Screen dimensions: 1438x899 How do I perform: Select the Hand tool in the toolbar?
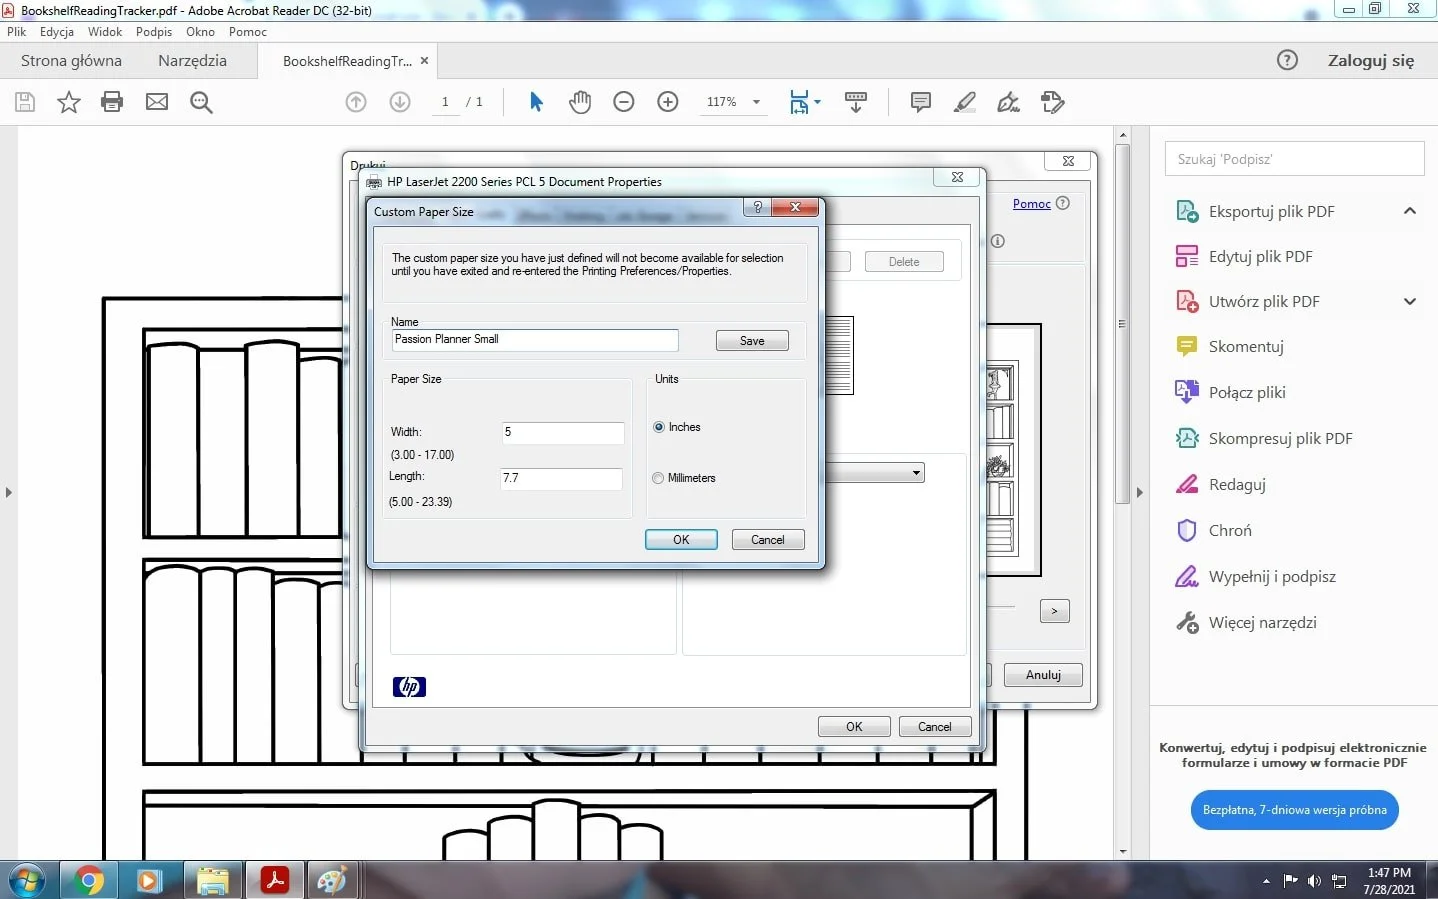581,101
